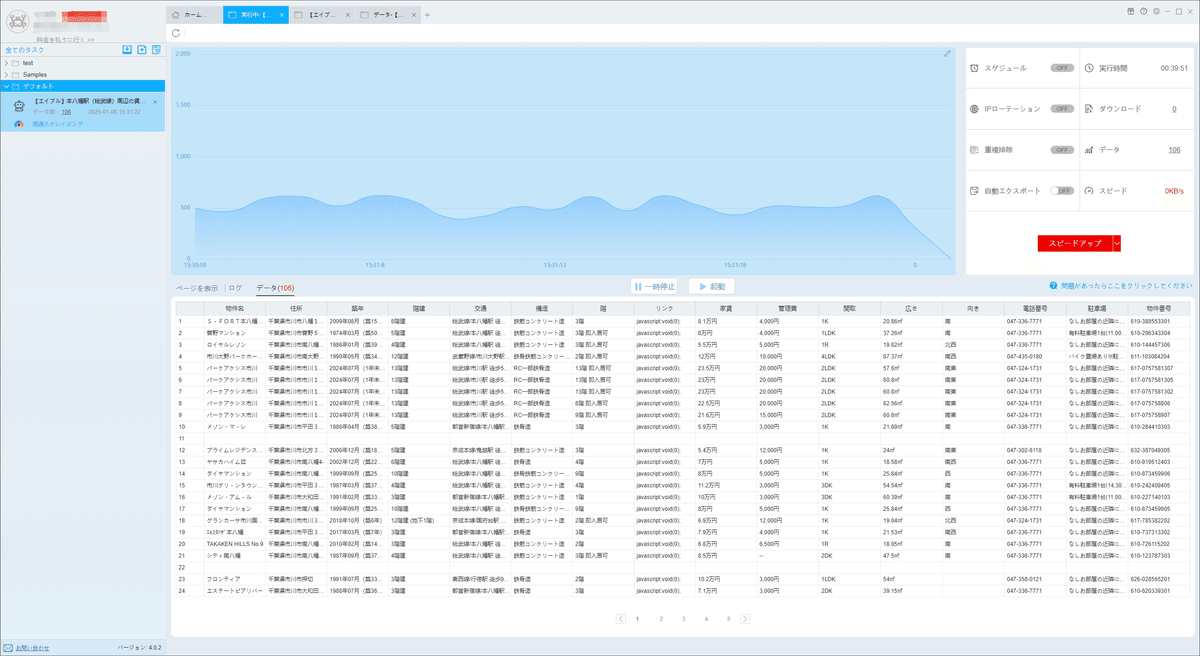Click the settings gear icon in the title bar
This screenshot has height=656, width=1200.
click(x=1155, y=11)
